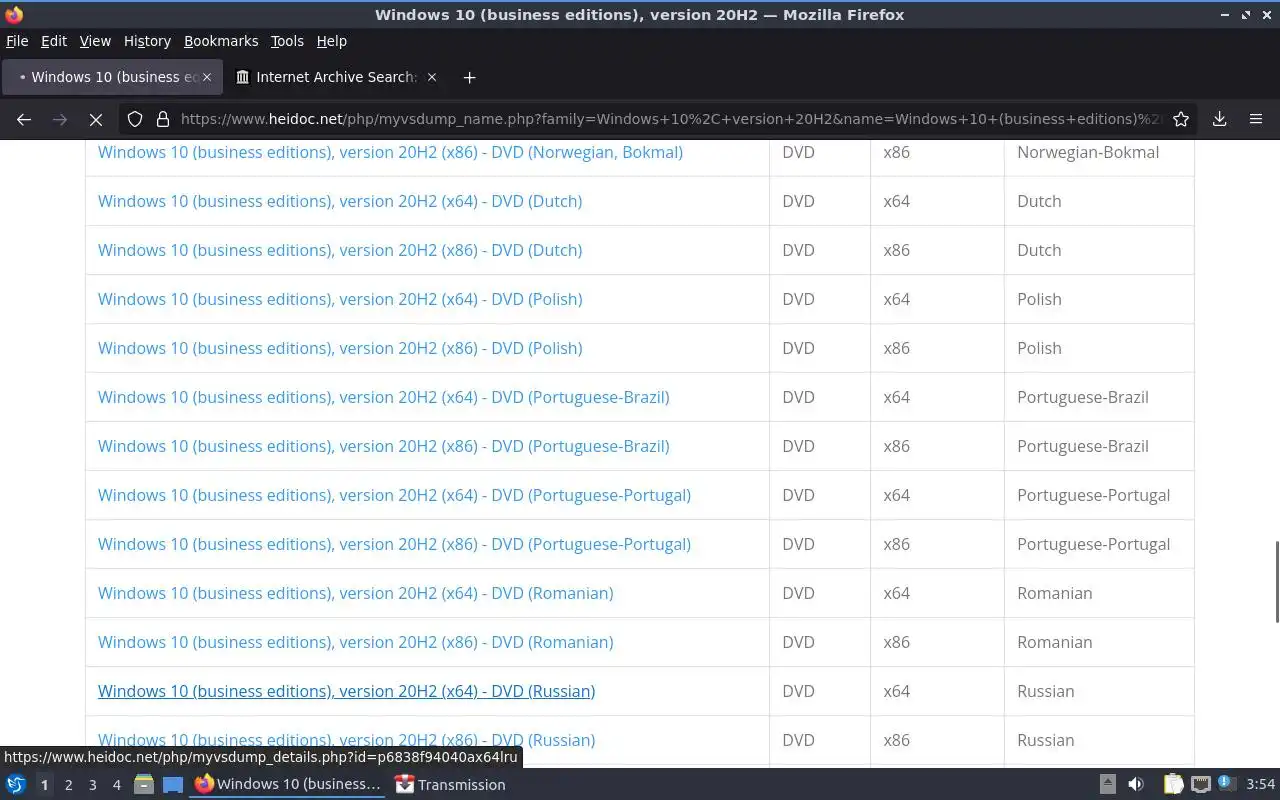
Task: Open the x86 Dutch DVD link
Action: point(340,250)
